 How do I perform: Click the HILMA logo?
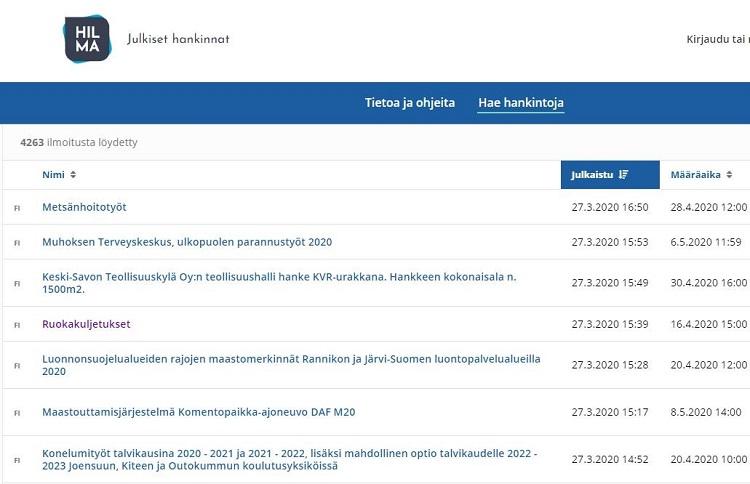pyautogui.click(x=87, y=39)
